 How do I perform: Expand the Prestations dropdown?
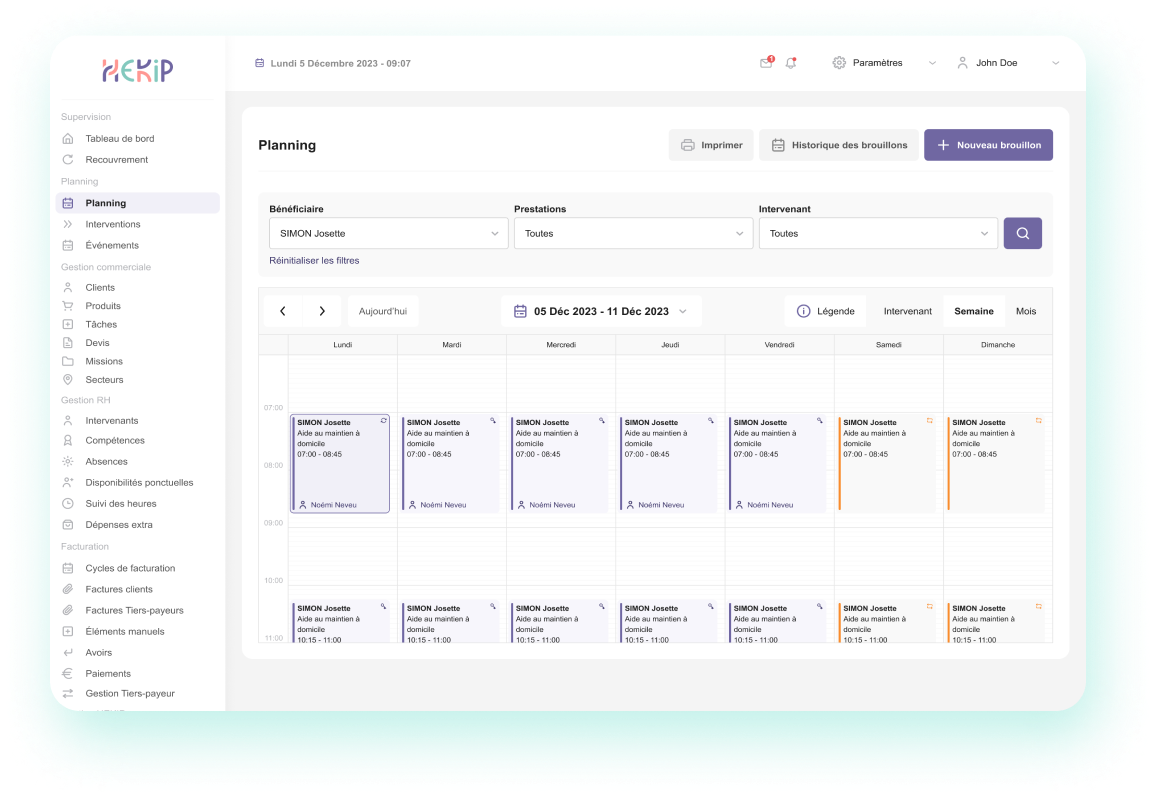point(633,233)
